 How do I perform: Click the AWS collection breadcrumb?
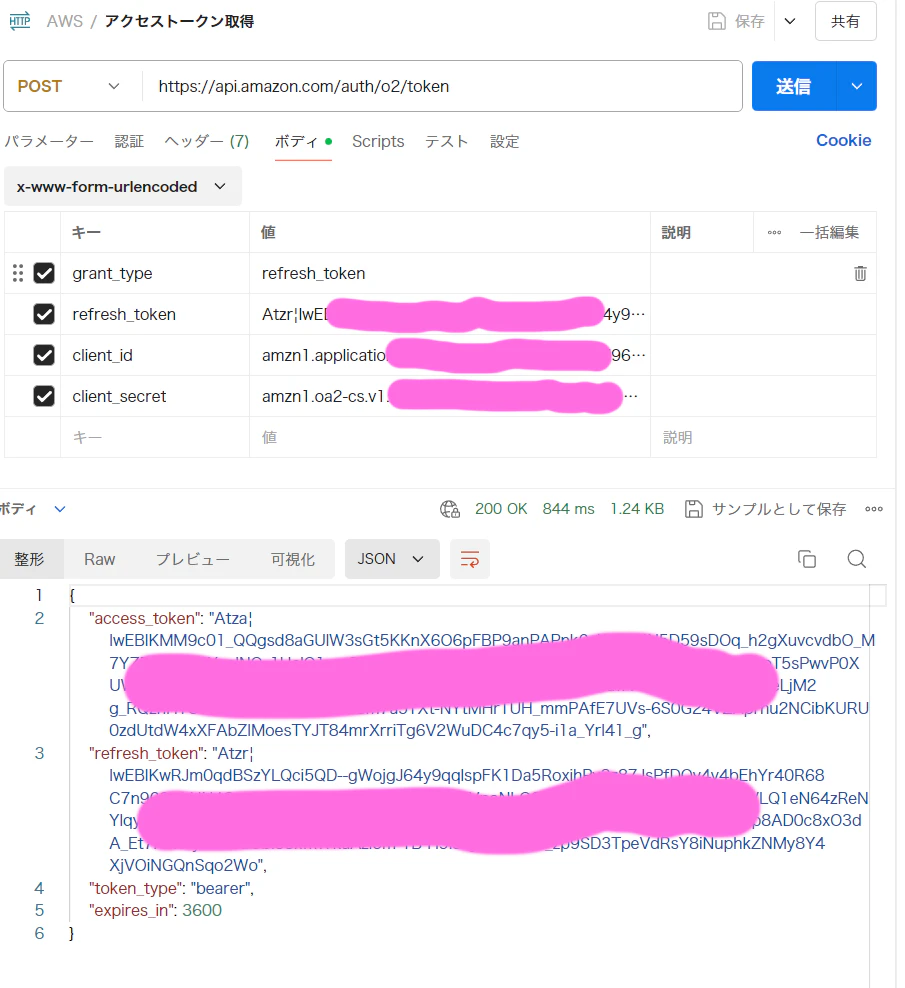64,21
